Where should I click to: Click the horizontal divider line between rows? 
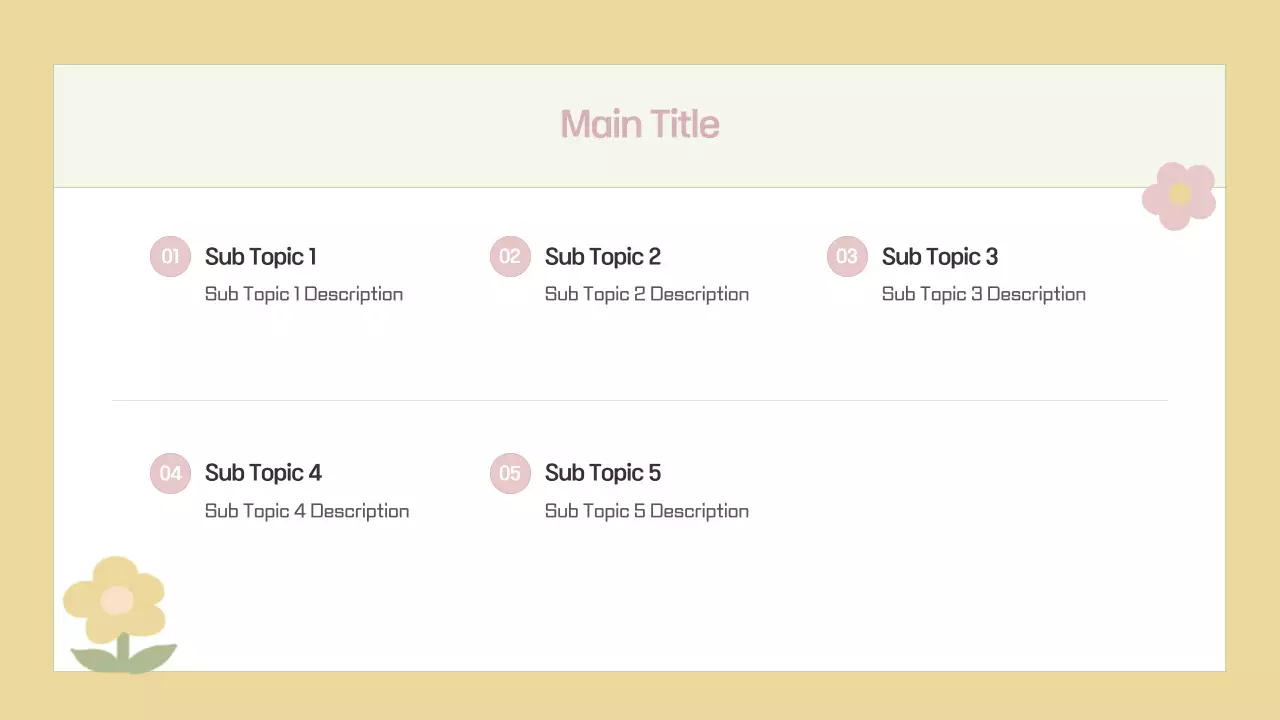pos(640,400)
